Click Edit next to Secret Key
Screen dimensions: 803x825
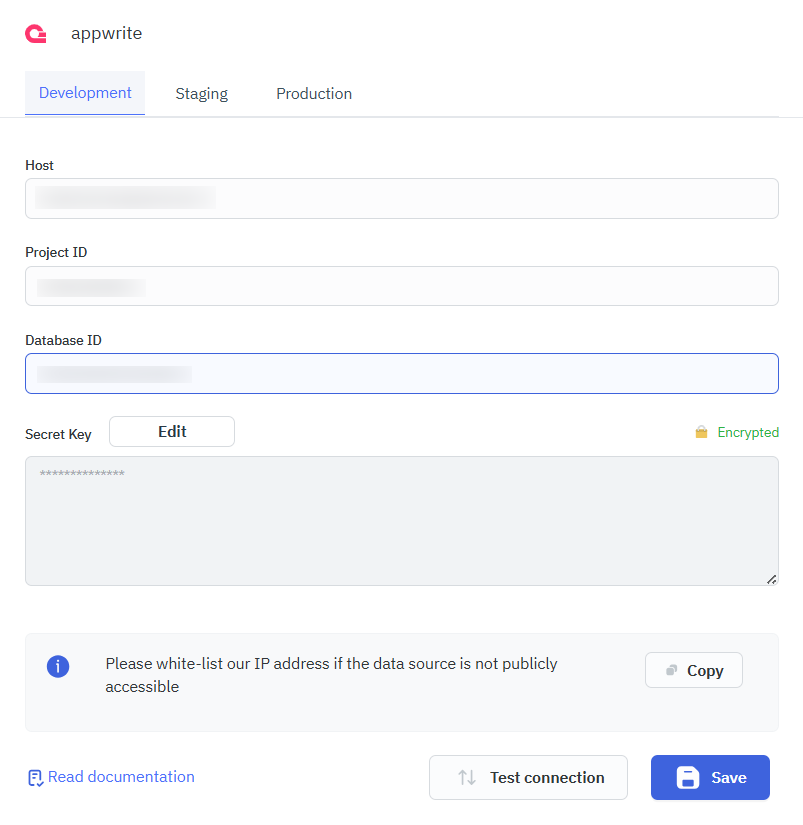[x=171, y=431]
